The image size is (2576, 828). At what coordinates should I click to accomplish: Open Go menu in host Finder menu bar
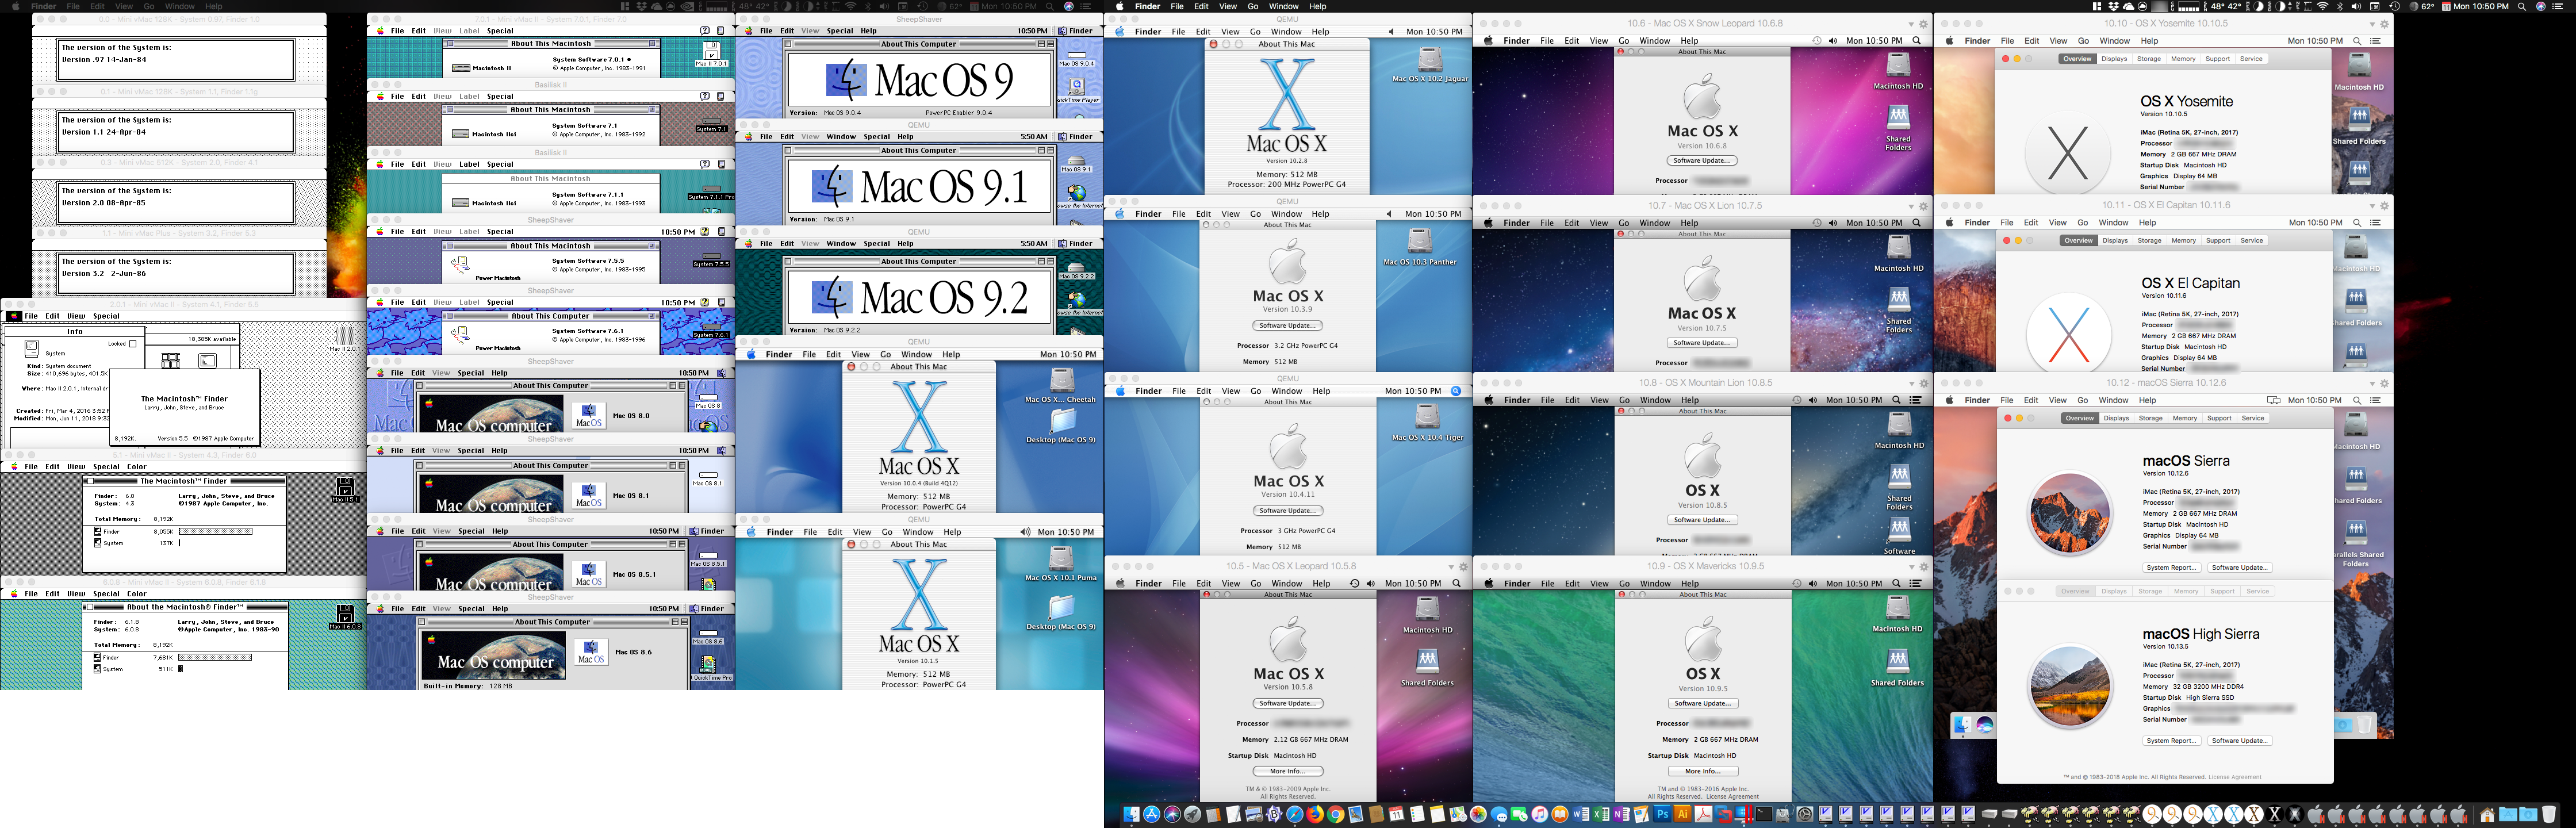[1253, 7]
